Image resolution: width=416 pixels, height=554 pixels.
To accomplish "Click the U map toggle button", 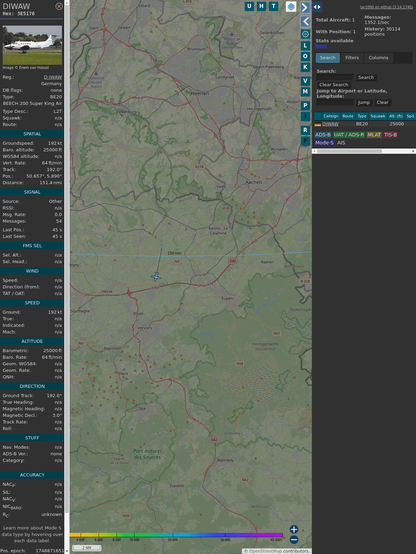I will pyautogui.click(x=249, y=6).
